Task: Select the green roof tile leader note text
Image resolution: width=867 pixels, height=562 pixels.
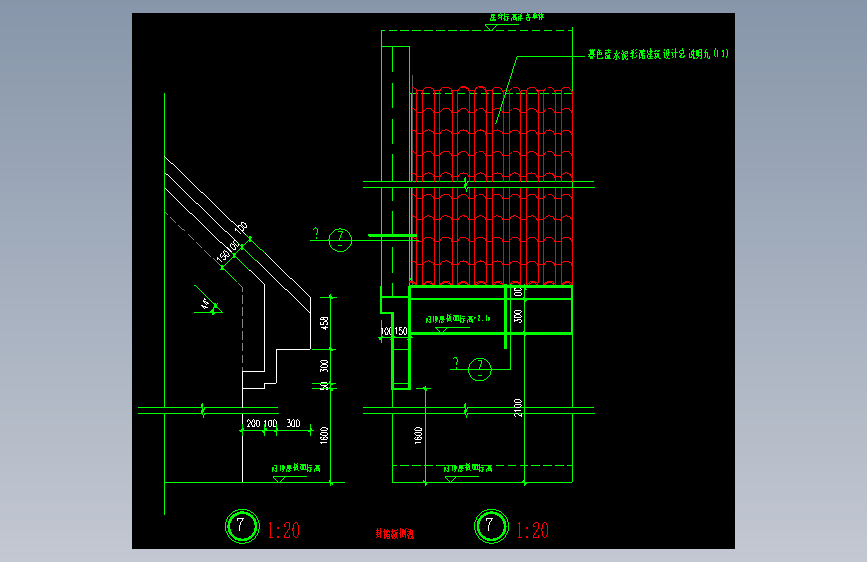Action: pos(658,54)
